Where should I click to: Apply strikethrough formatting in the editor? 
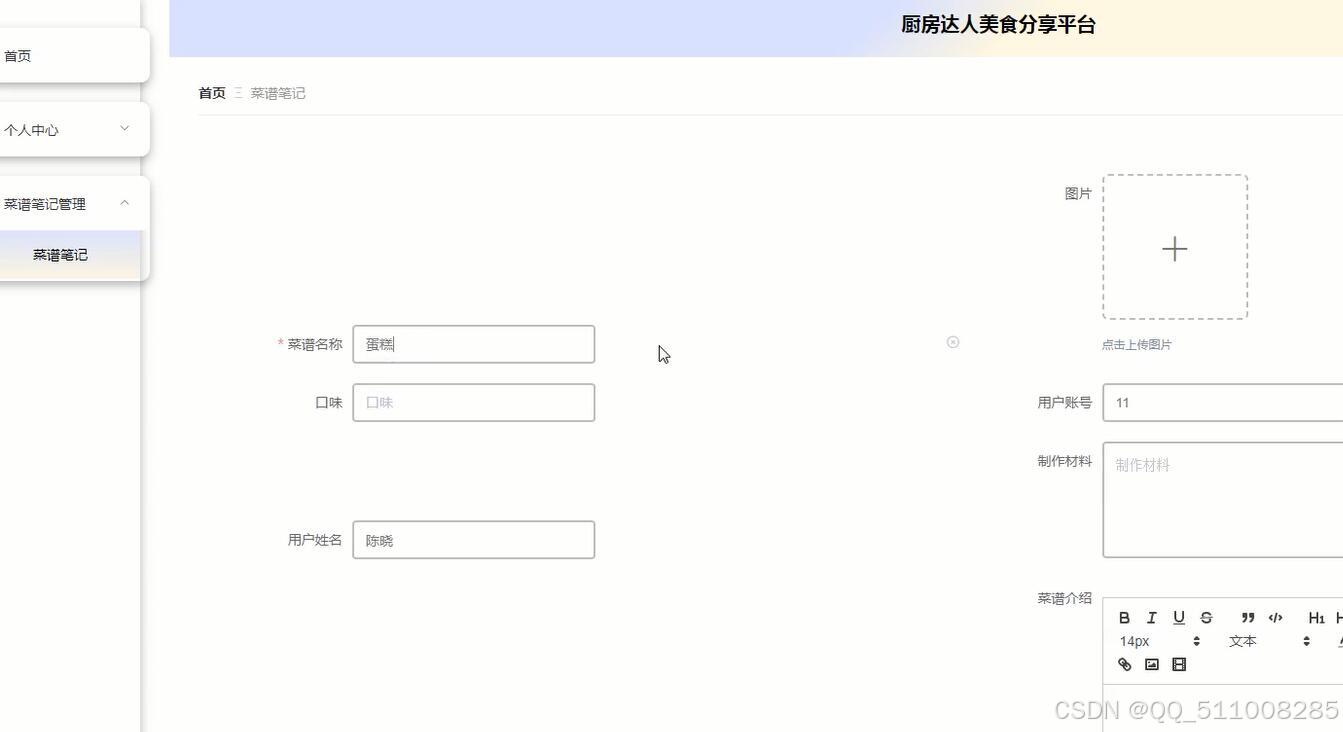(1206, 618)
